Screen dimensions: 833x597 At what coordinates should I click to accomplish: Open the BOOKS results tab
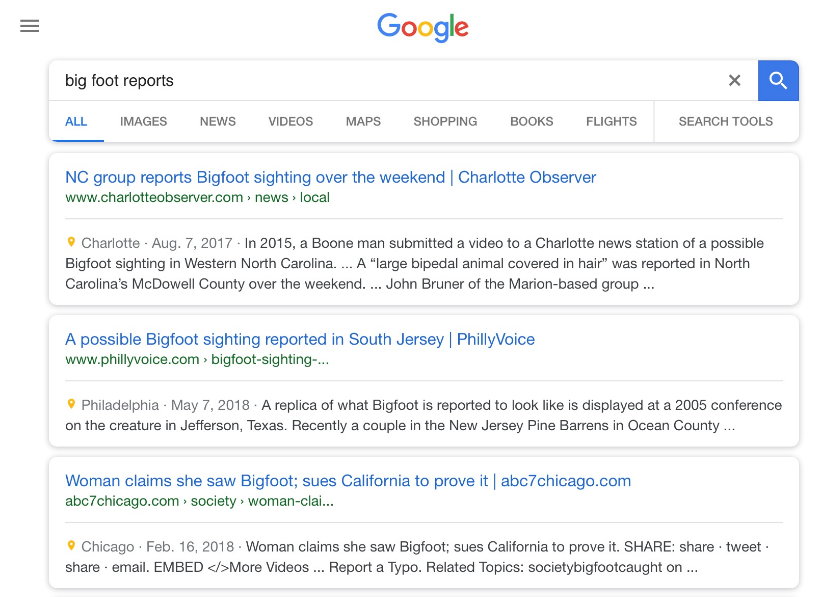[x=531, y=121]
